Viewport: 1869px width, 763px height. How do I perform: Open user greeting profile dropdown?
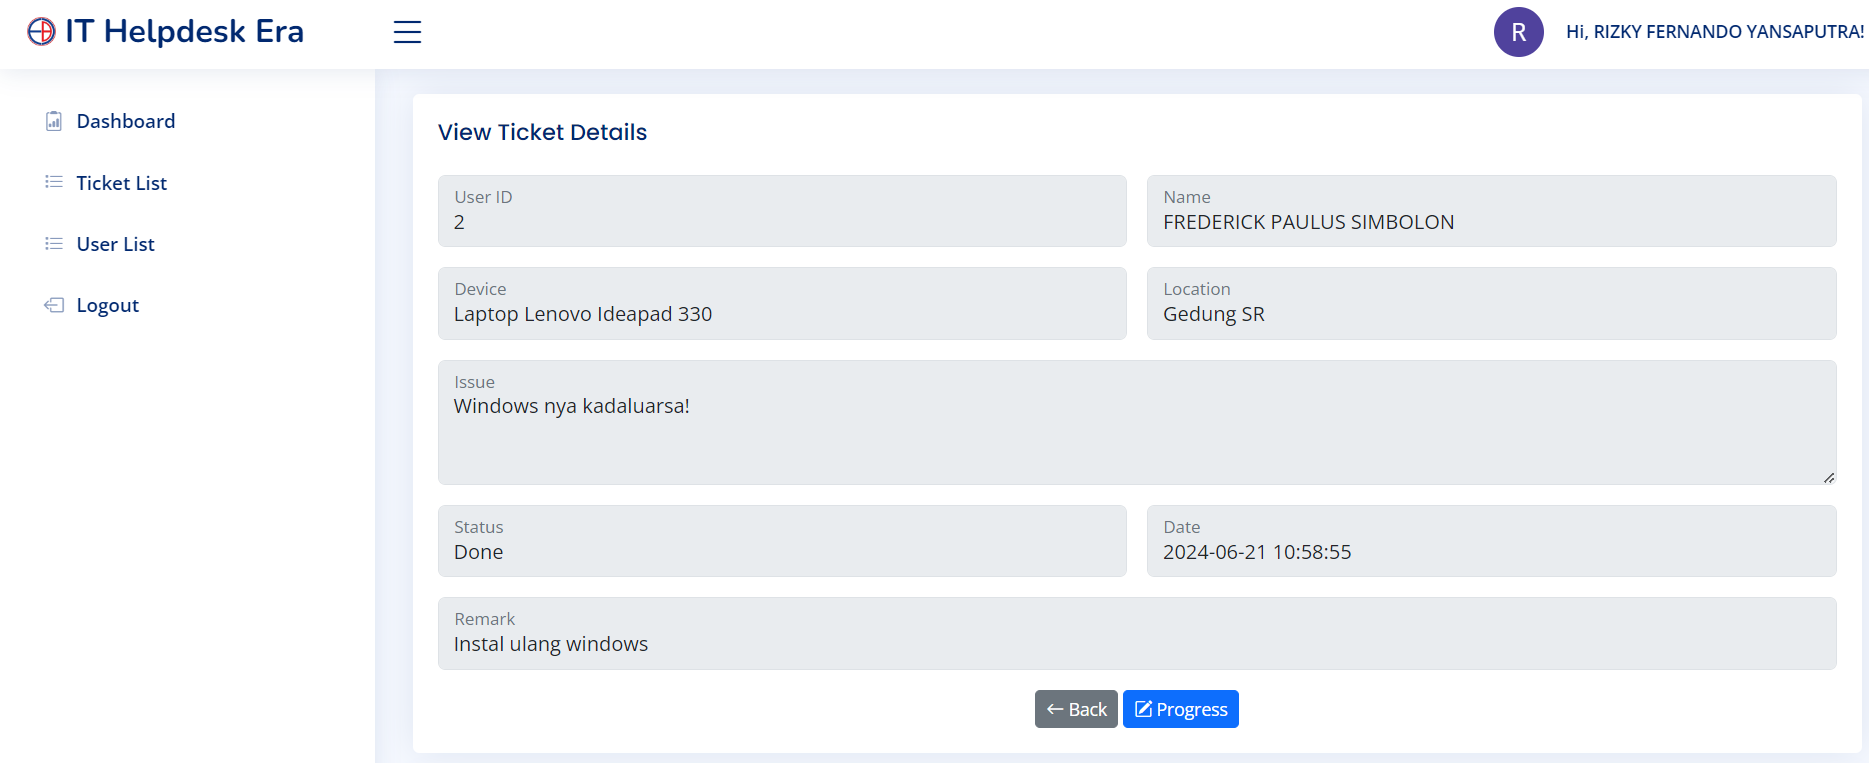click(1714, 32)
